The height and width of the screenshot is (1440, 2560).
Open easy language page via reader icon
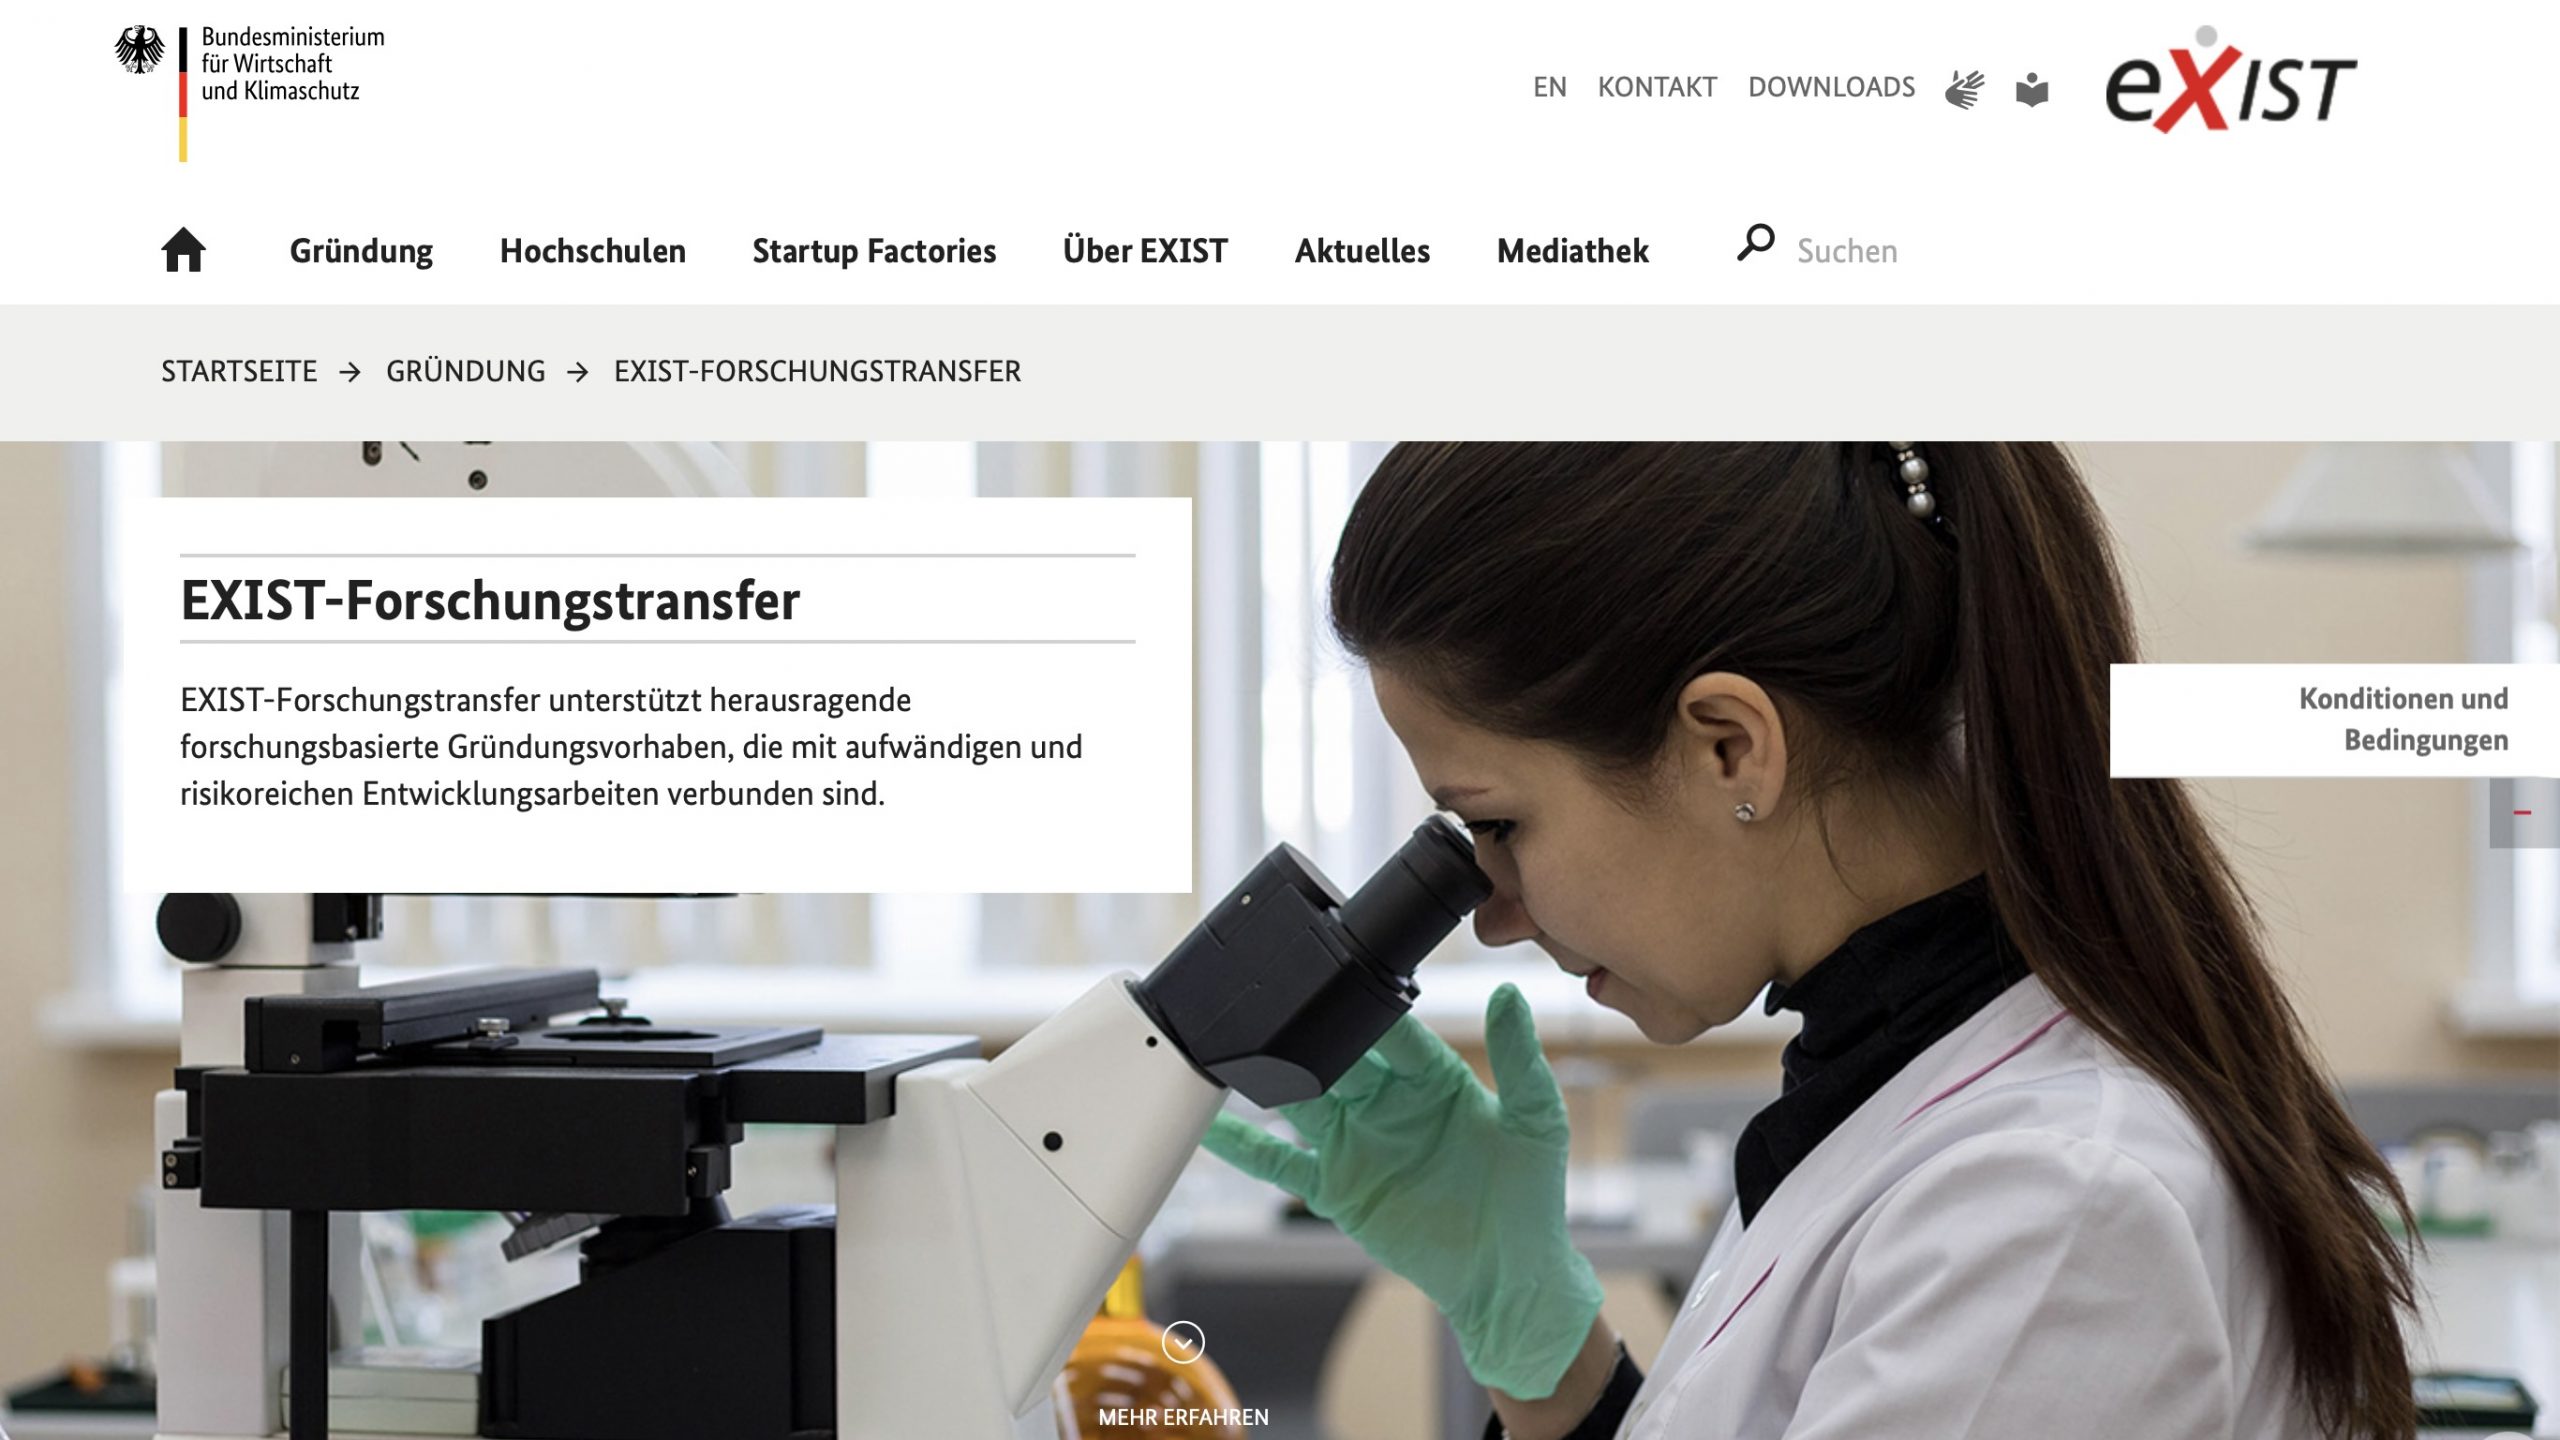2032,89
